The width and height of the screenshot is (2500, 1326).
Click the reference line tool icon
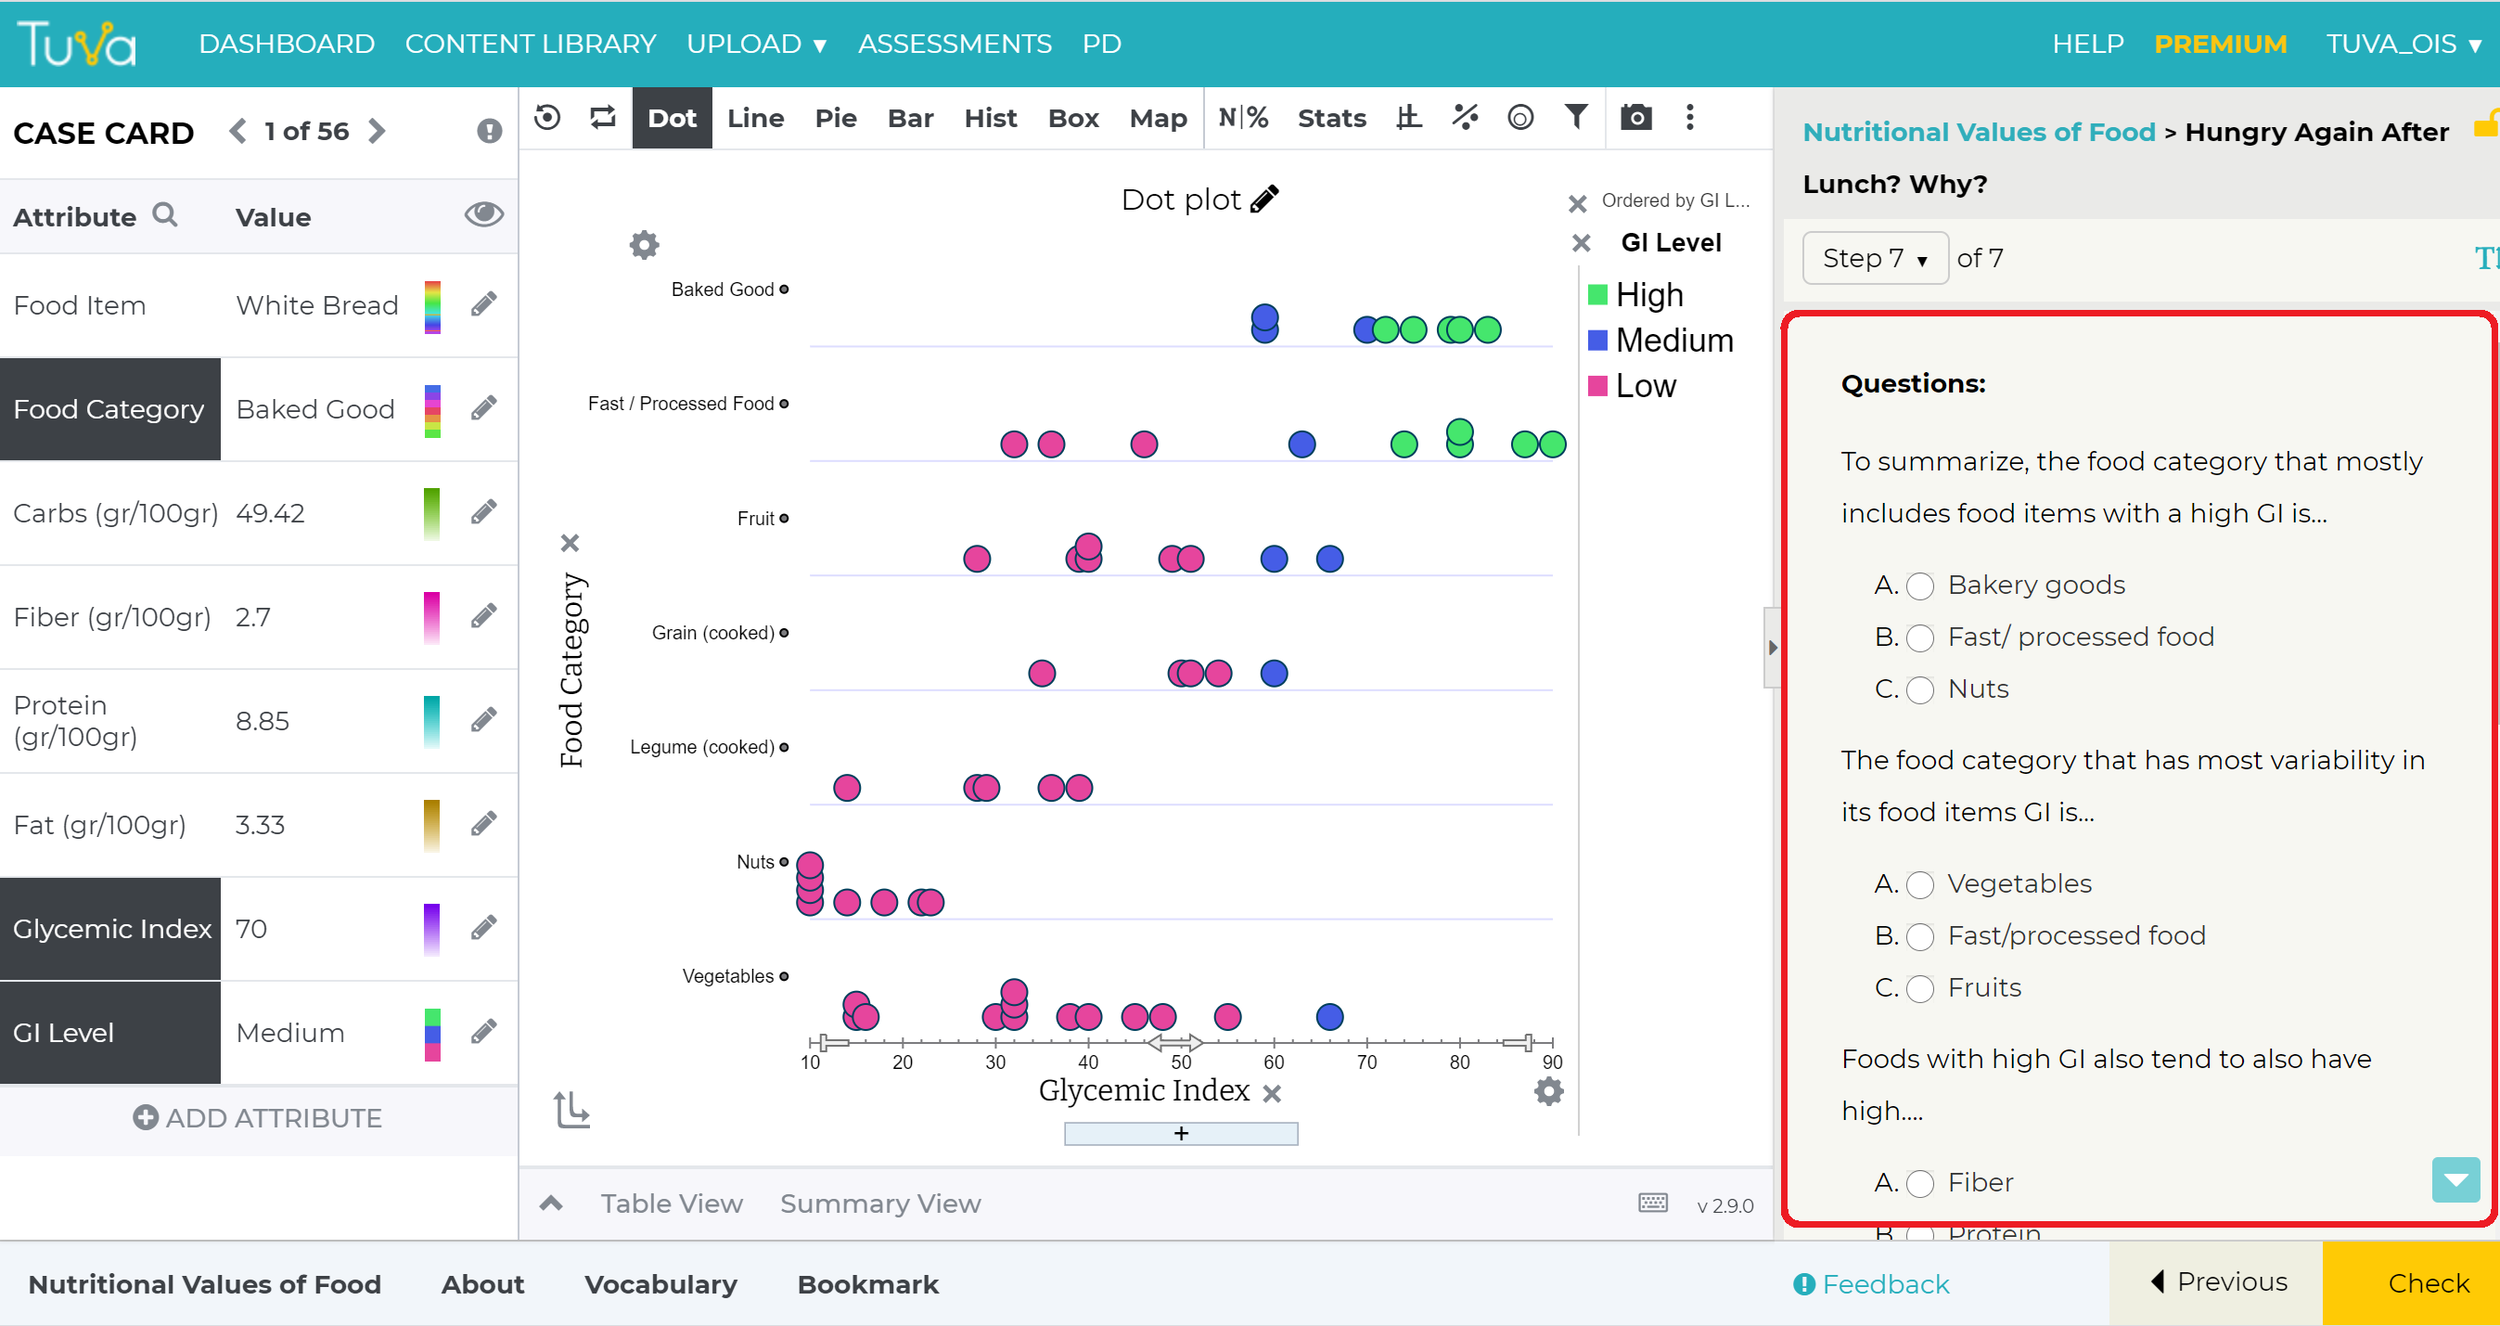1409,118
